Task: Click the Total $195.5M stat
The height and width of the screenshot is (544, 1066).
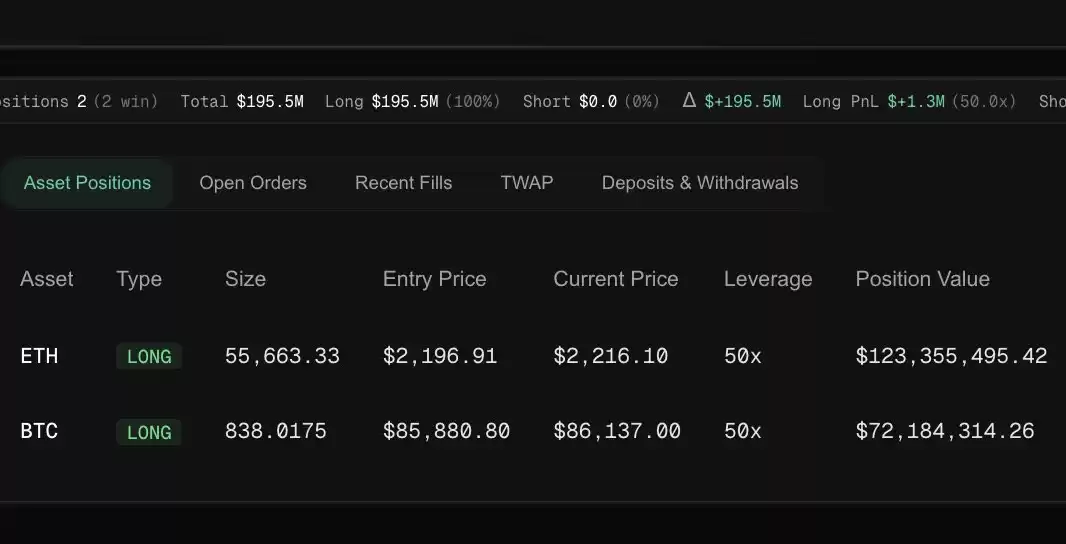Action: point(242,101)
